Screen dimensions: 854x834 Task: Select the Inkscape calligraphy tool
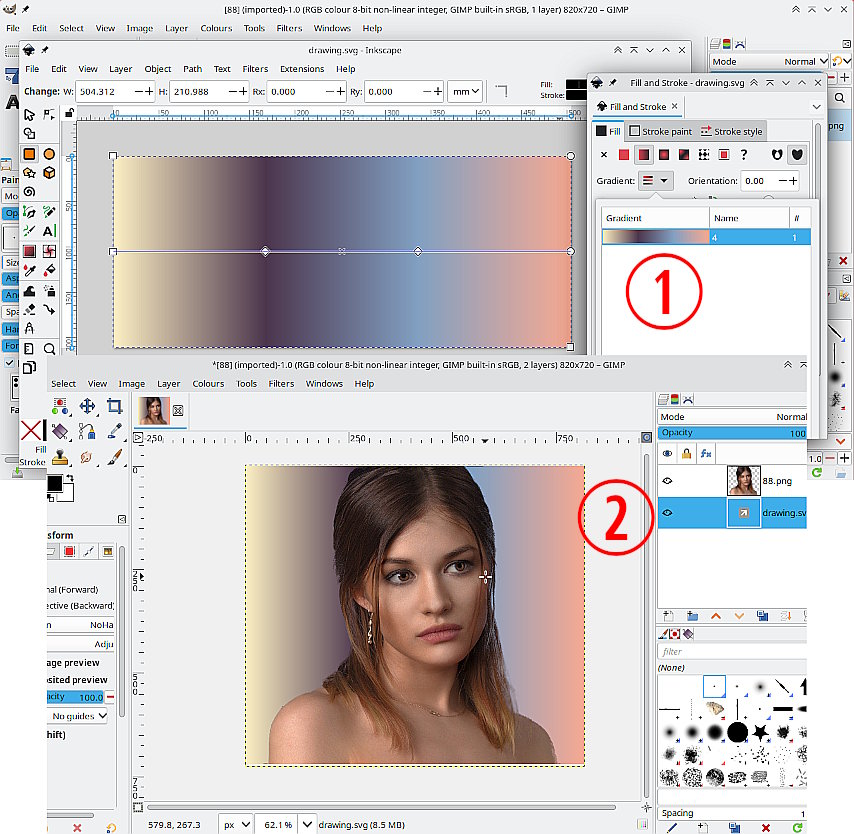pos(29,231)
